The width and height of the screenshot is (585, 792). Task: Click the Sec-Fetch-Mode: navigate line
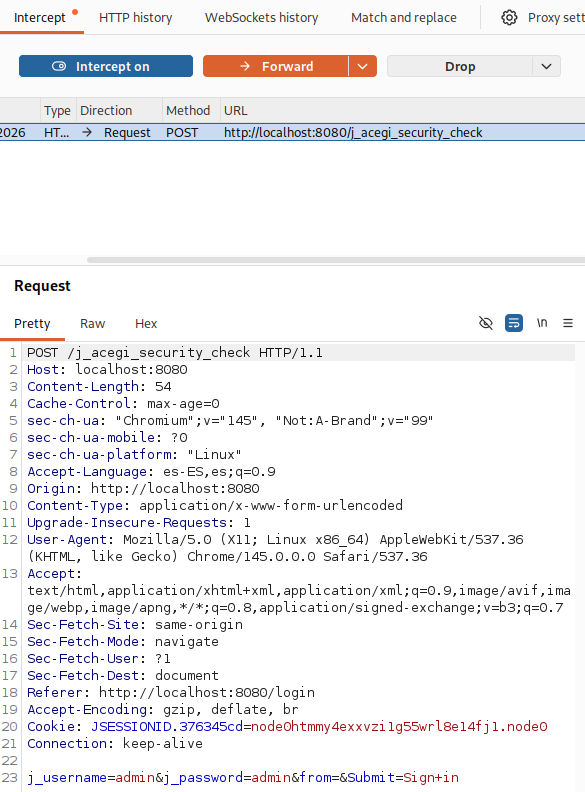pyautogui.click(x=123, y=641)
